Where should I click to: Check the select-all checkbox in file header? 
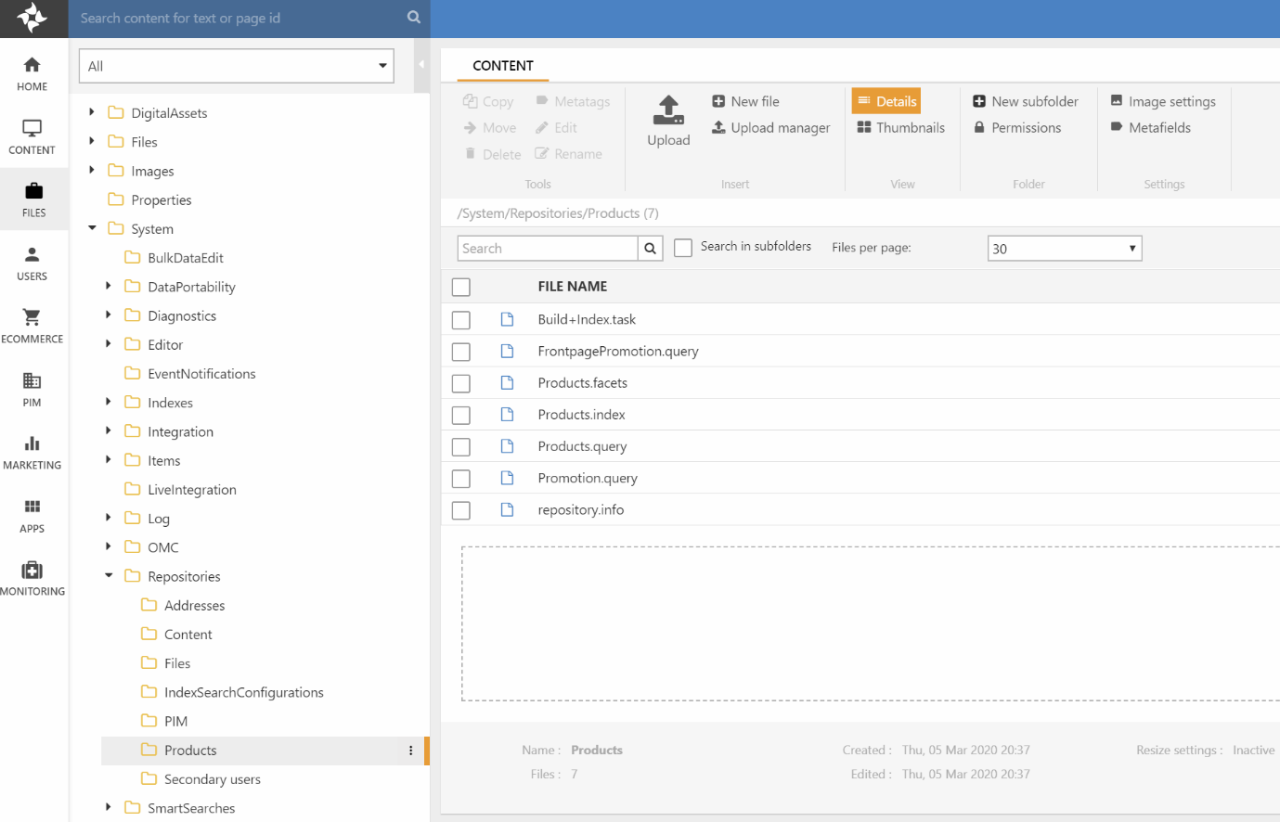pyautogui.click(x=461, y=287)
